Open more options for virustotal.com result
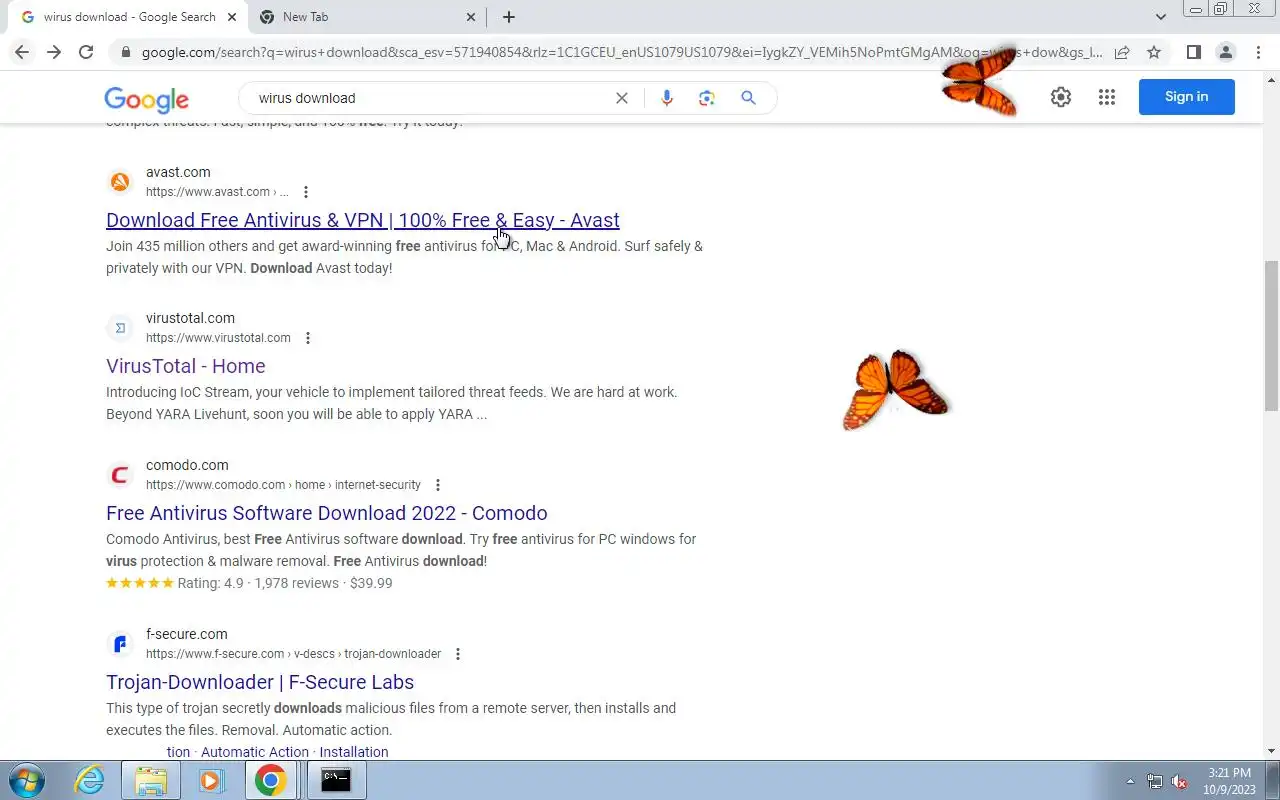1280x800 pixels. (x=308, y=338)
